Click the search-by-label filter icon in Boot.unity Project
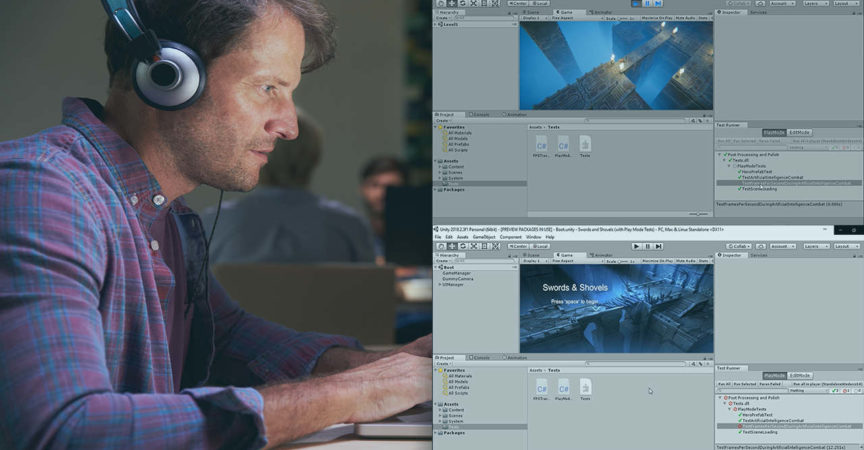Image resolution: width=864 pixels, height=450 pixels. point(700,364)
